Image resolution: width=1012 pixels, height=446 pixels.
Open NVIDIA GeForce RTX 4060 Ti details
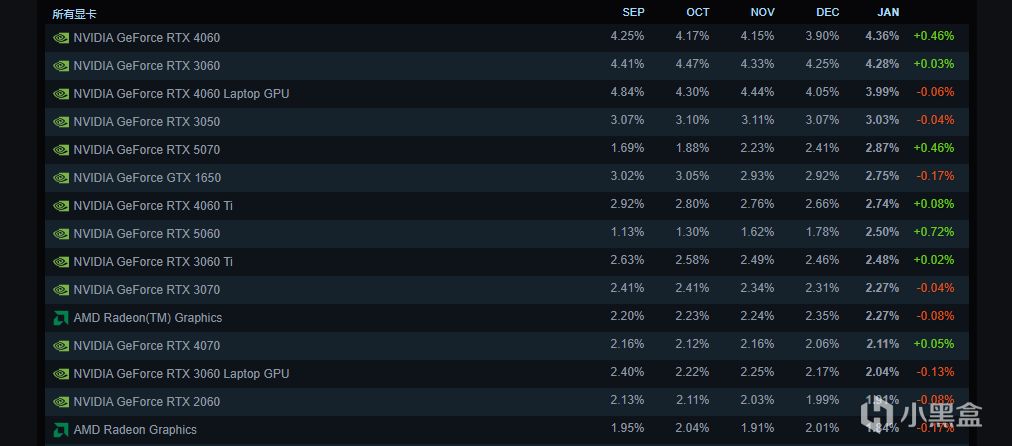(x=153, y=206)
